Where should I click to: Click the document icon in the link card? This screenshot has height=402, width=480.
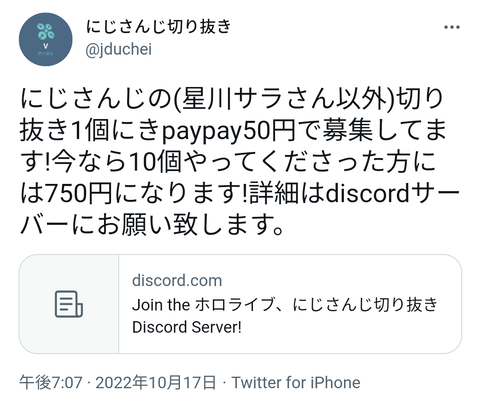[x=69, y=304]
